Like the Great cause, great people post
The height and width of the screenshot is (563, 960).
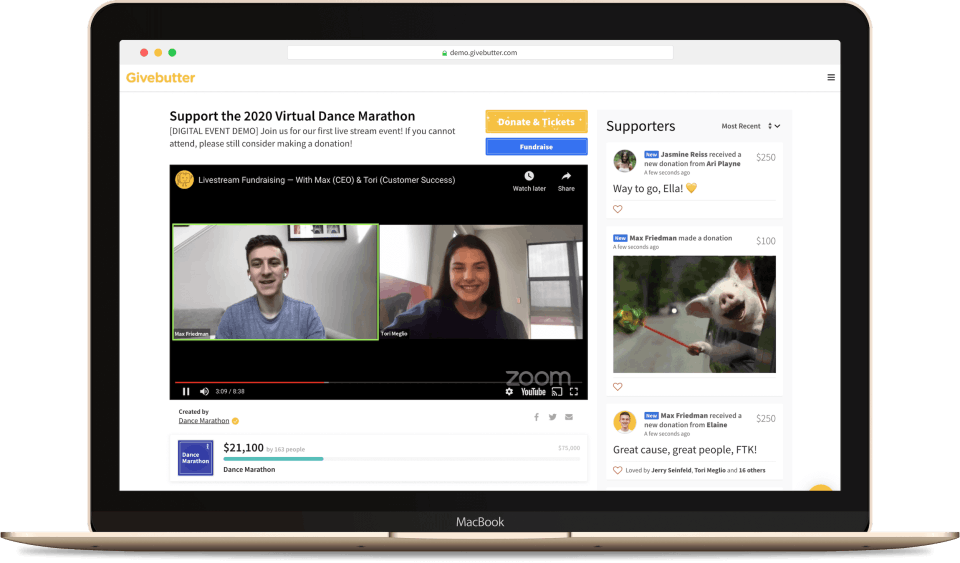click(618, 471)
